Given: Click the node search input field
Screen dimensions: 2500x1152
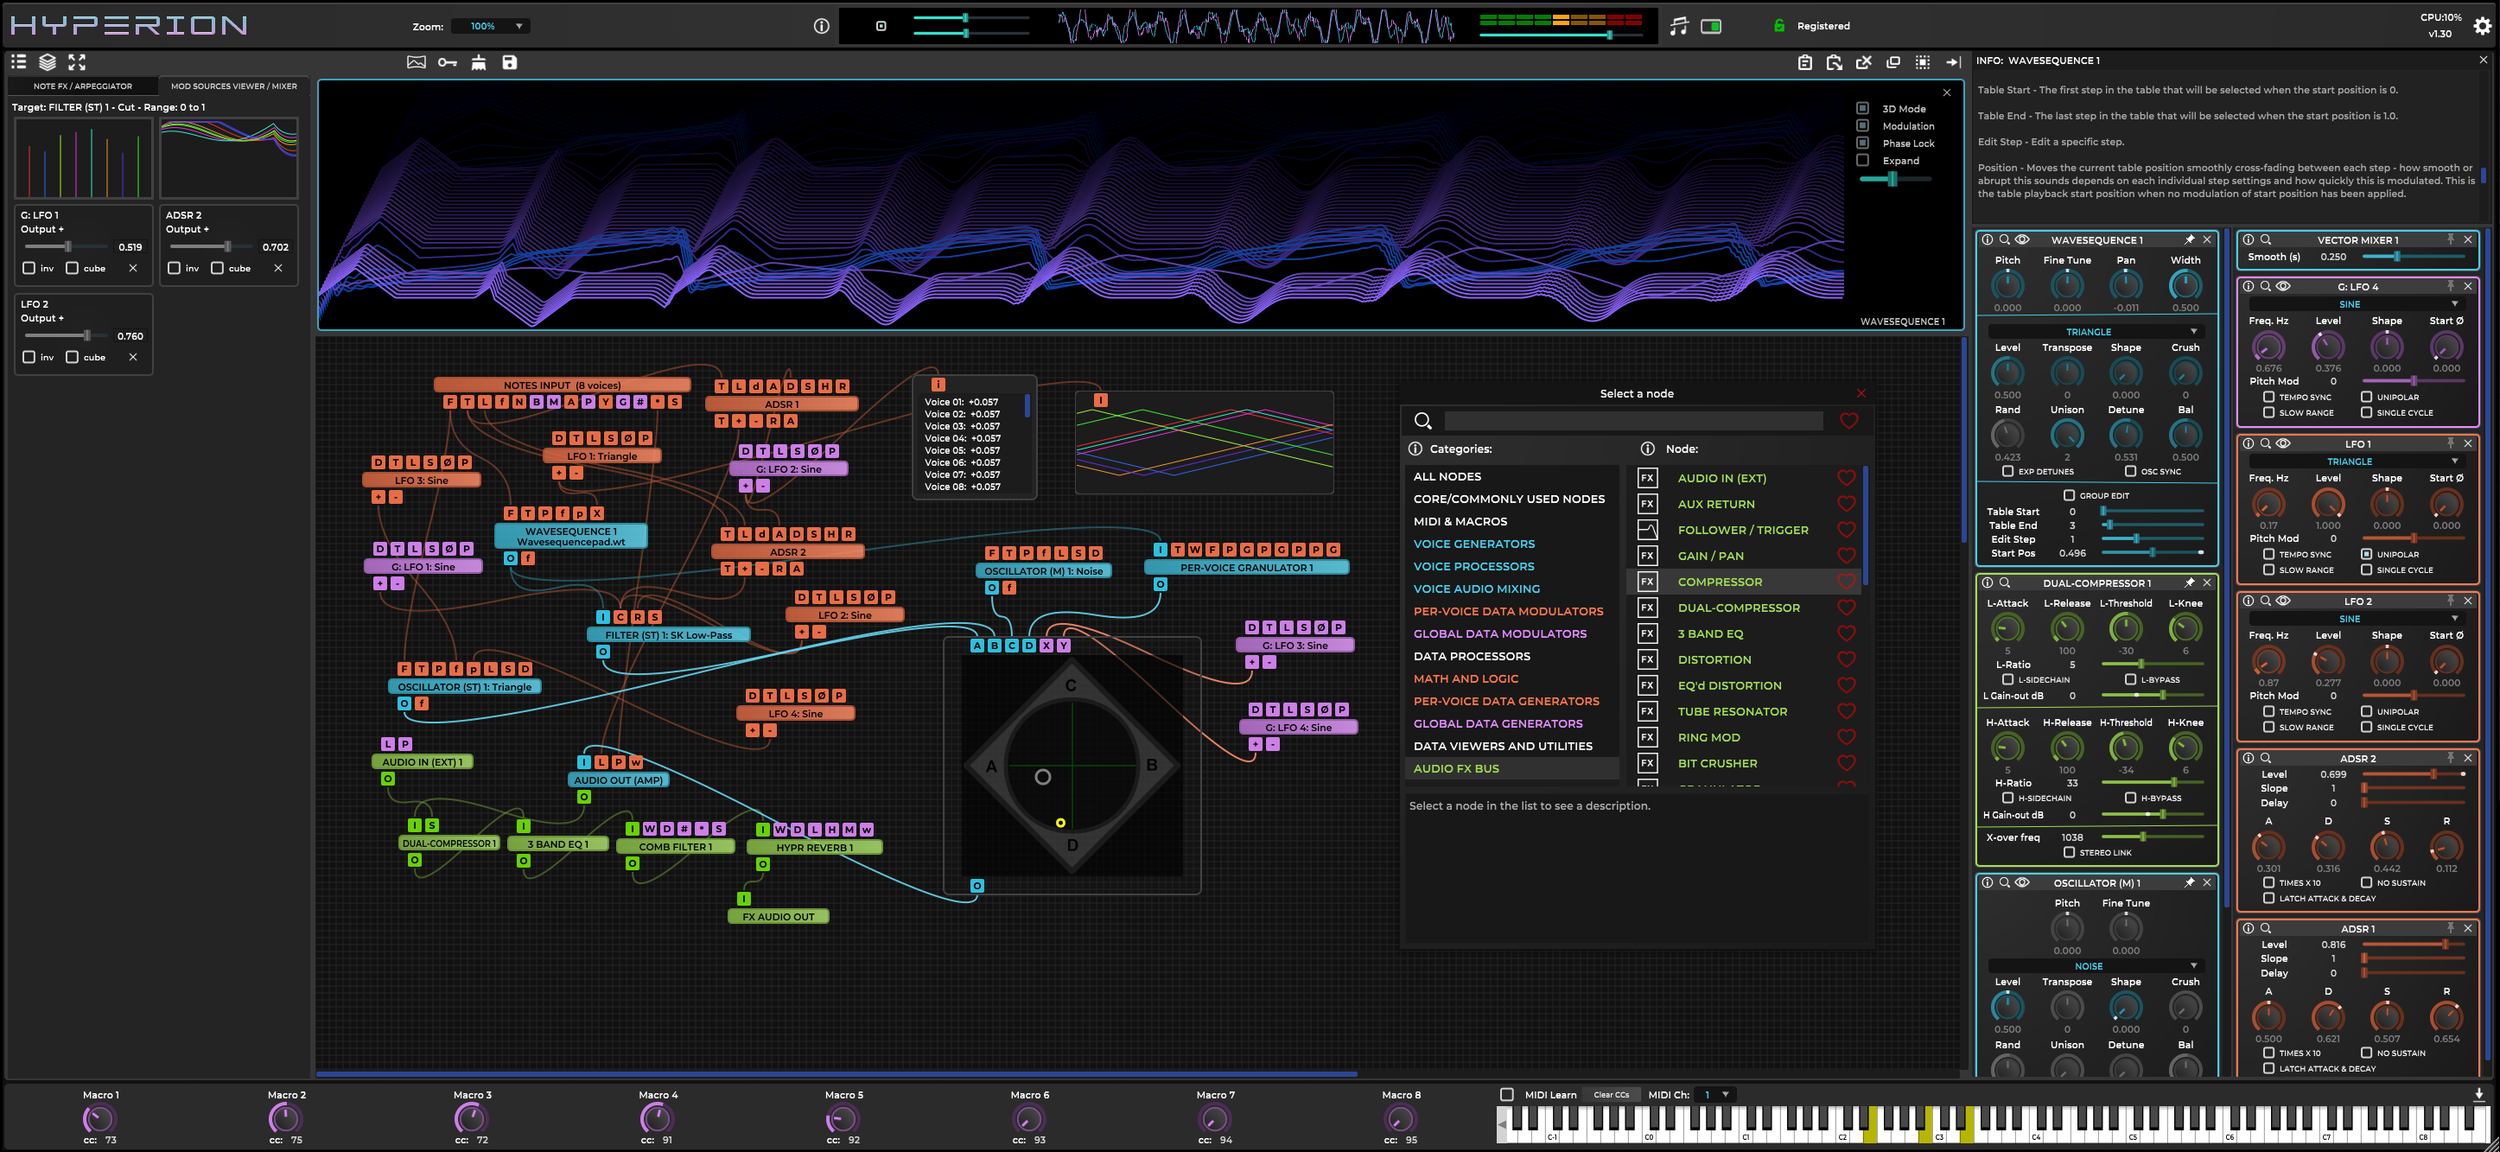Looking at the screenshot, I should (x=1634, y=421).
